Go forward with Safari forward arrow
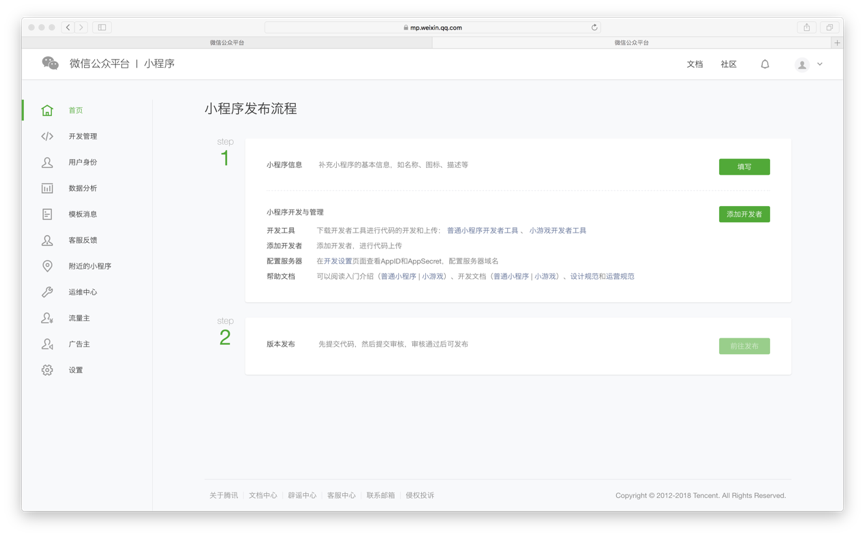This screenshot has width=864, height=535. 81,27
